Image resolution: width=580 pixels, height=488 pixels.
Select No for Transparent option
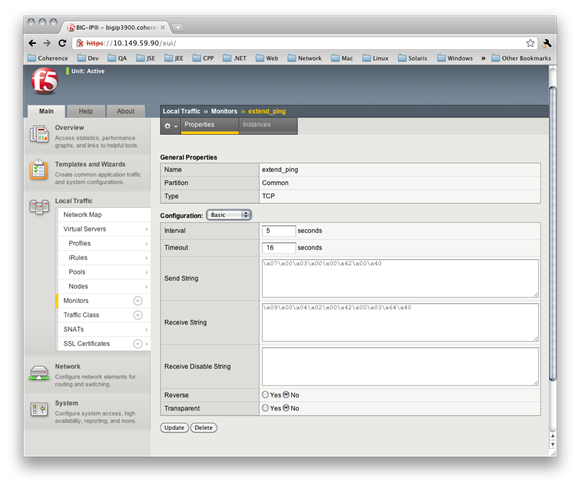(x=286, y=408)
